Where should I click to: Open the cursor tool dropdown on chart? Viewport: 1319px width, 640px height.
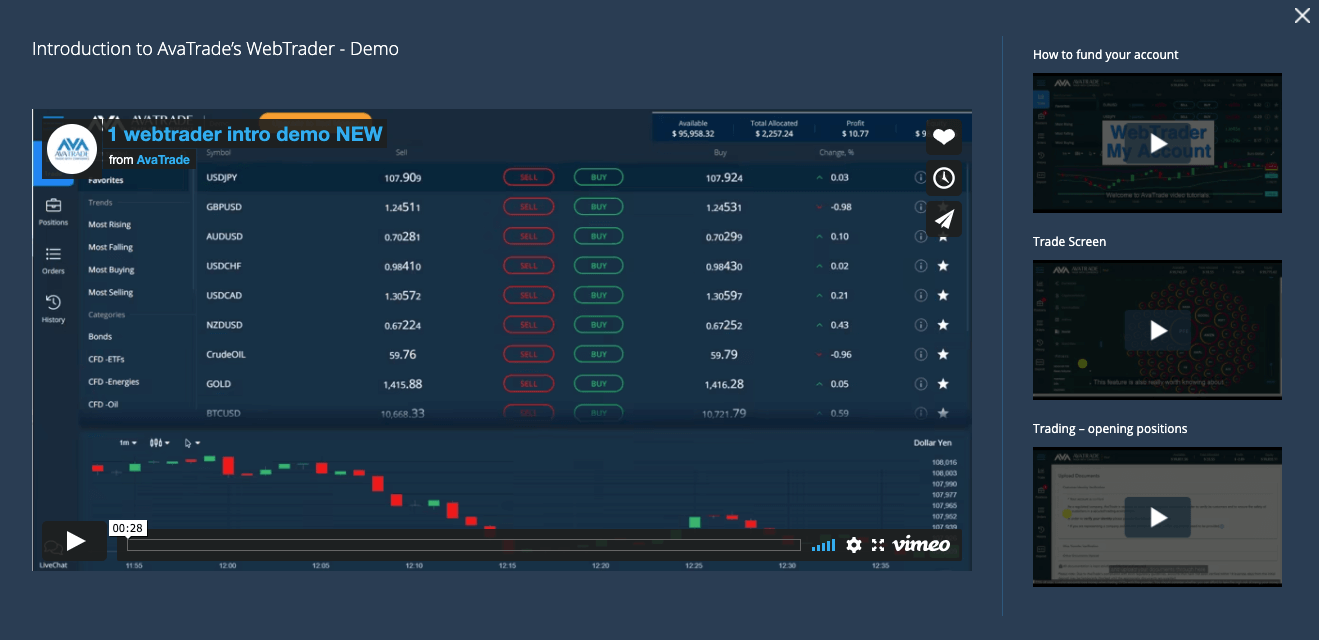click(192, 442)
